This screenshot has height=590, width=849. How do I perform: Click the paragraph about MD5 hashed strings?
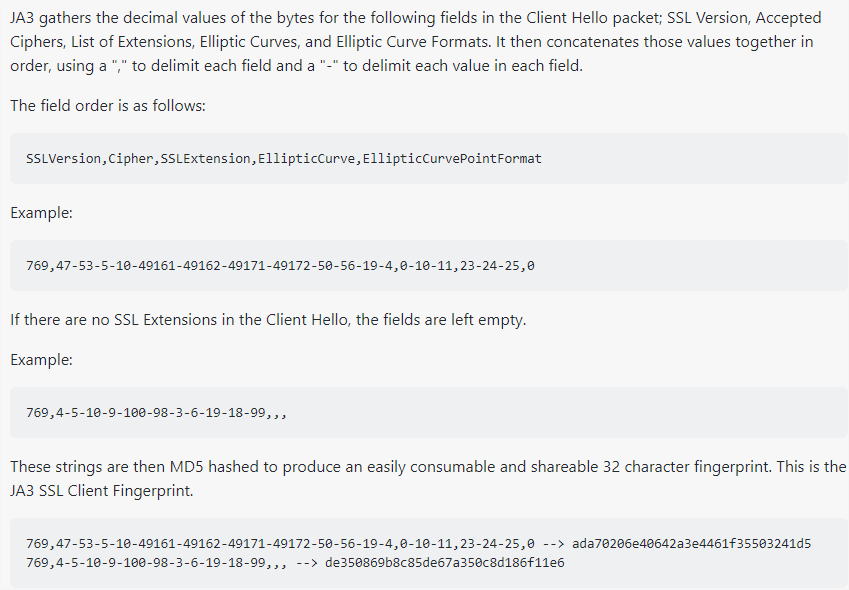428,478
